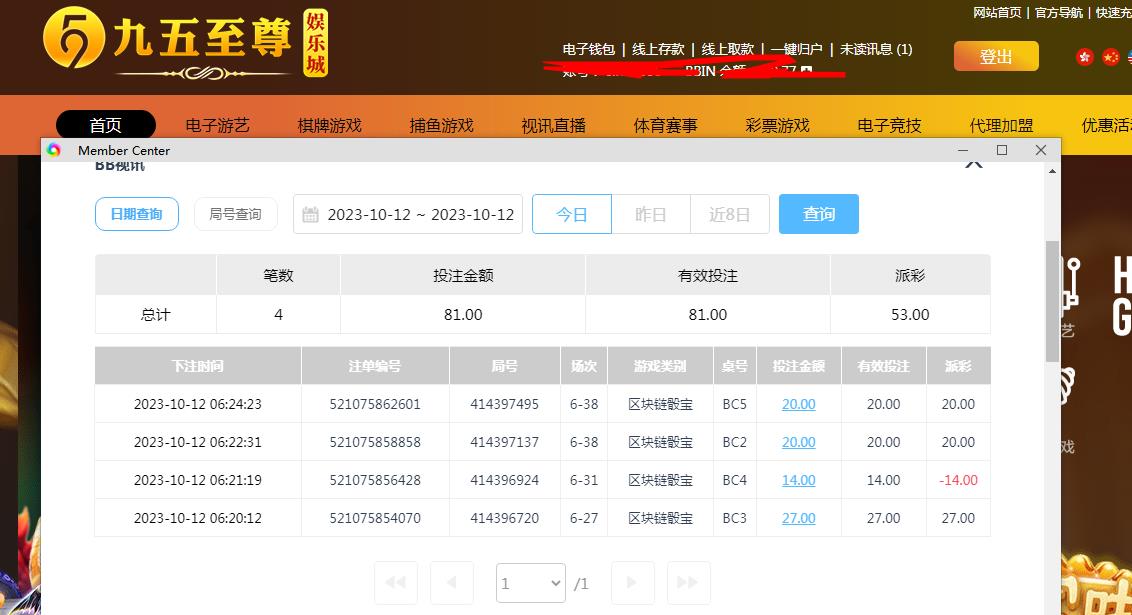This screenshot has width=1132, height=615.
Task: Go to next page with right arrow
Action: (632, 582)
